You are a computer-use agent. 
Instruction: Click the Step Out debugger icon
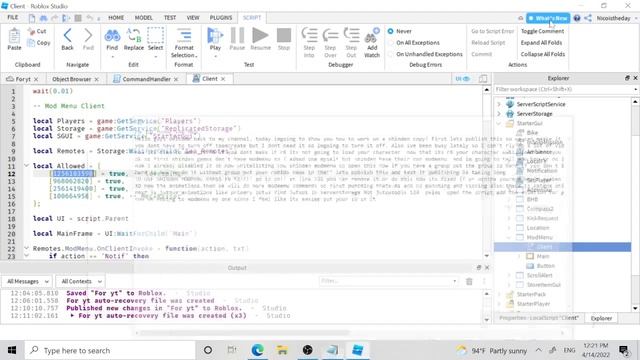pos(351,35)
